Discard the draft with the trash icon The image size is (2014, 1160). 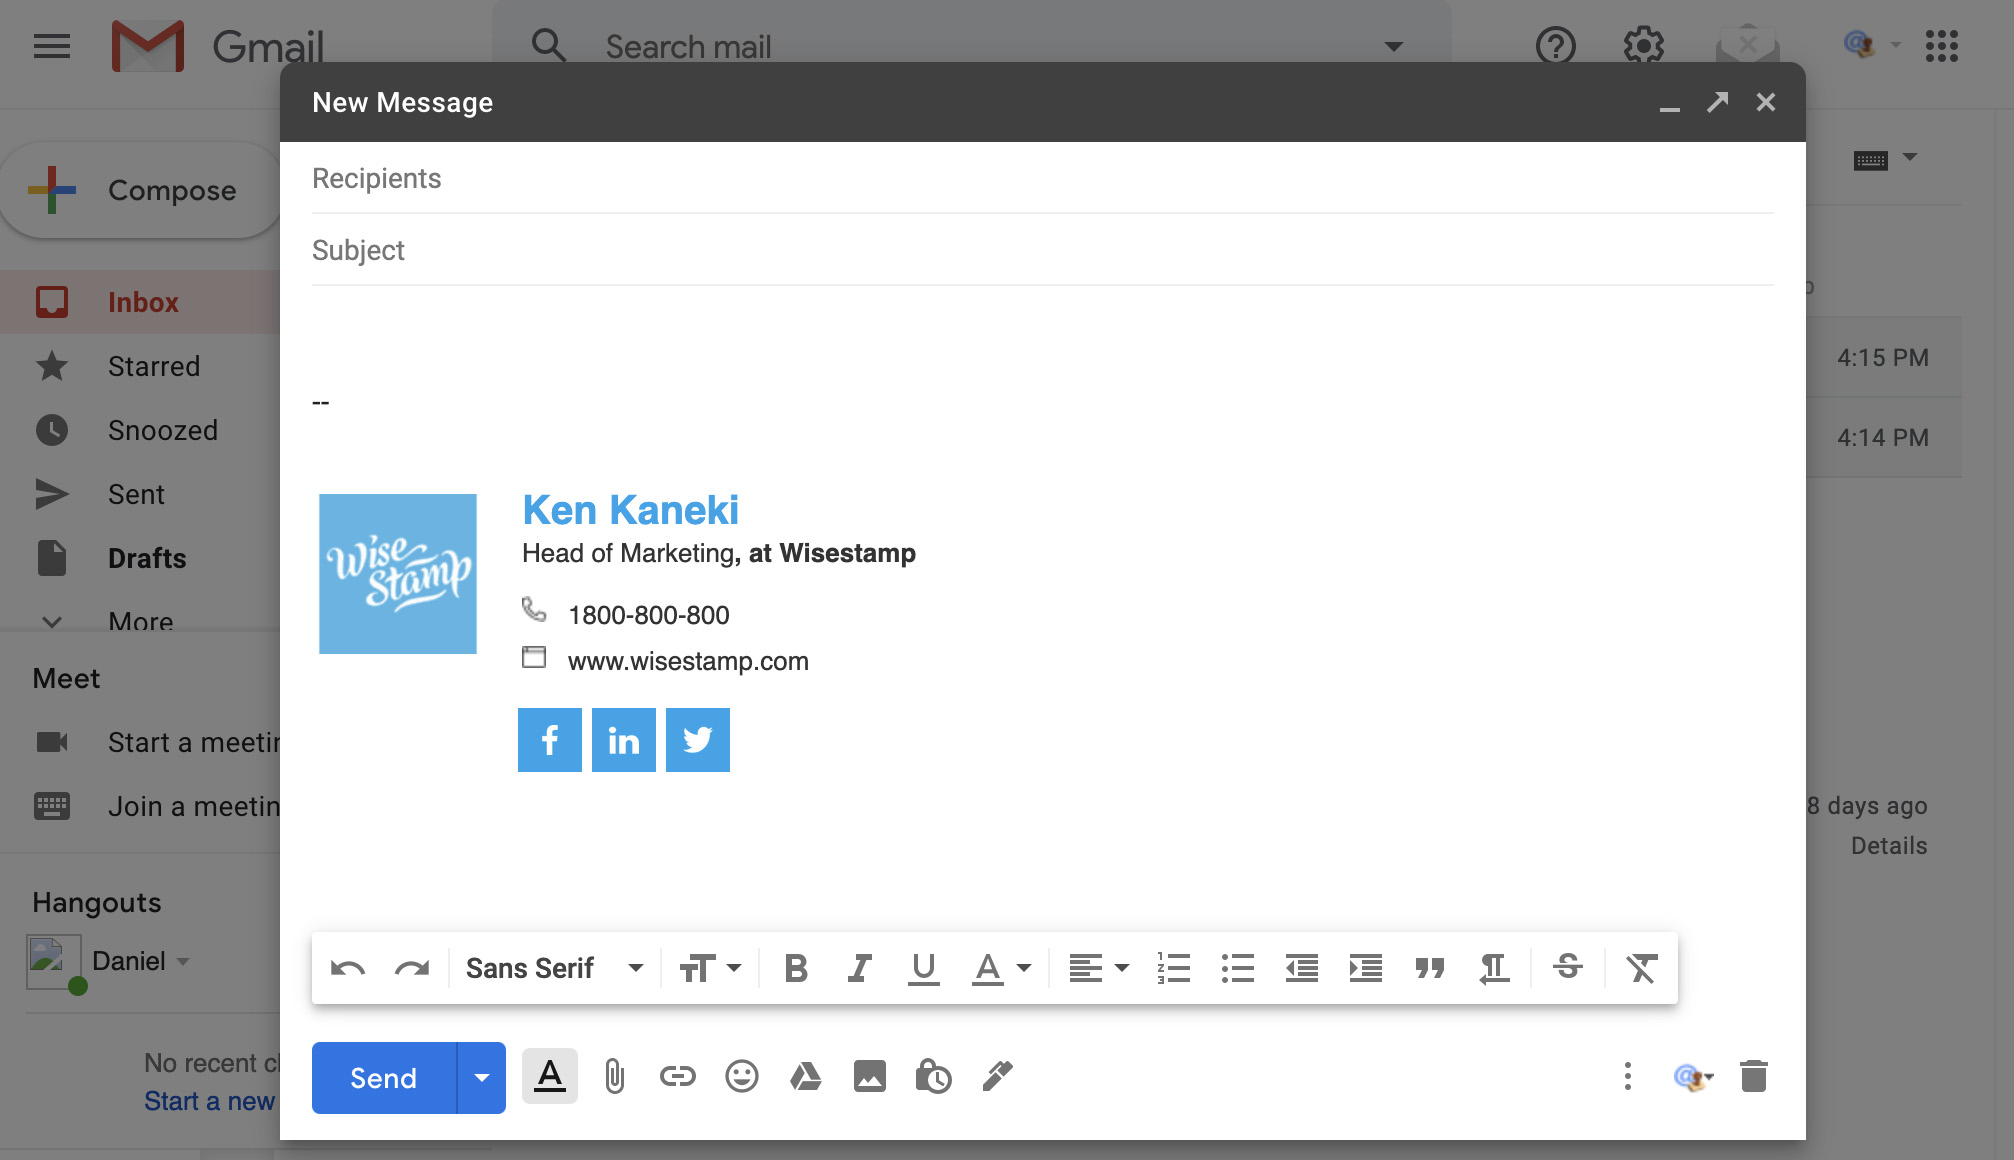click(1755, 1077)
